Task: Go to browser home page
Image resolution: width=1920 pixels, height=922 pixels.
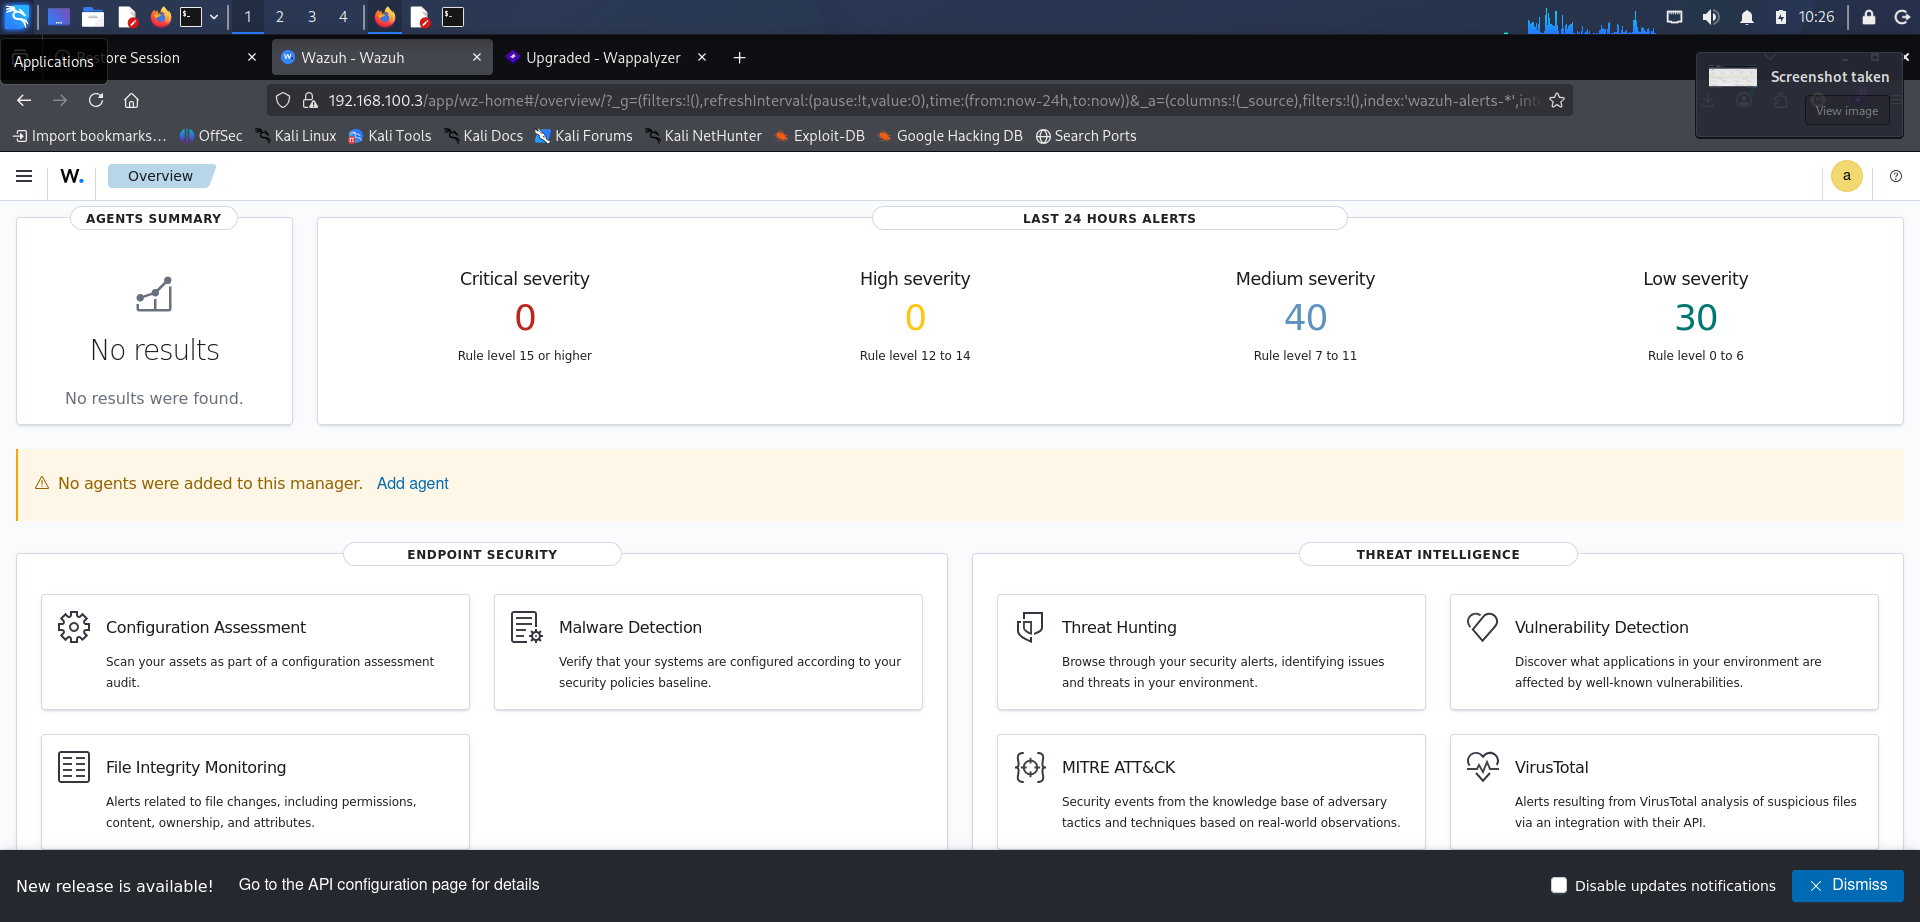Action: (x=131, y=100)
